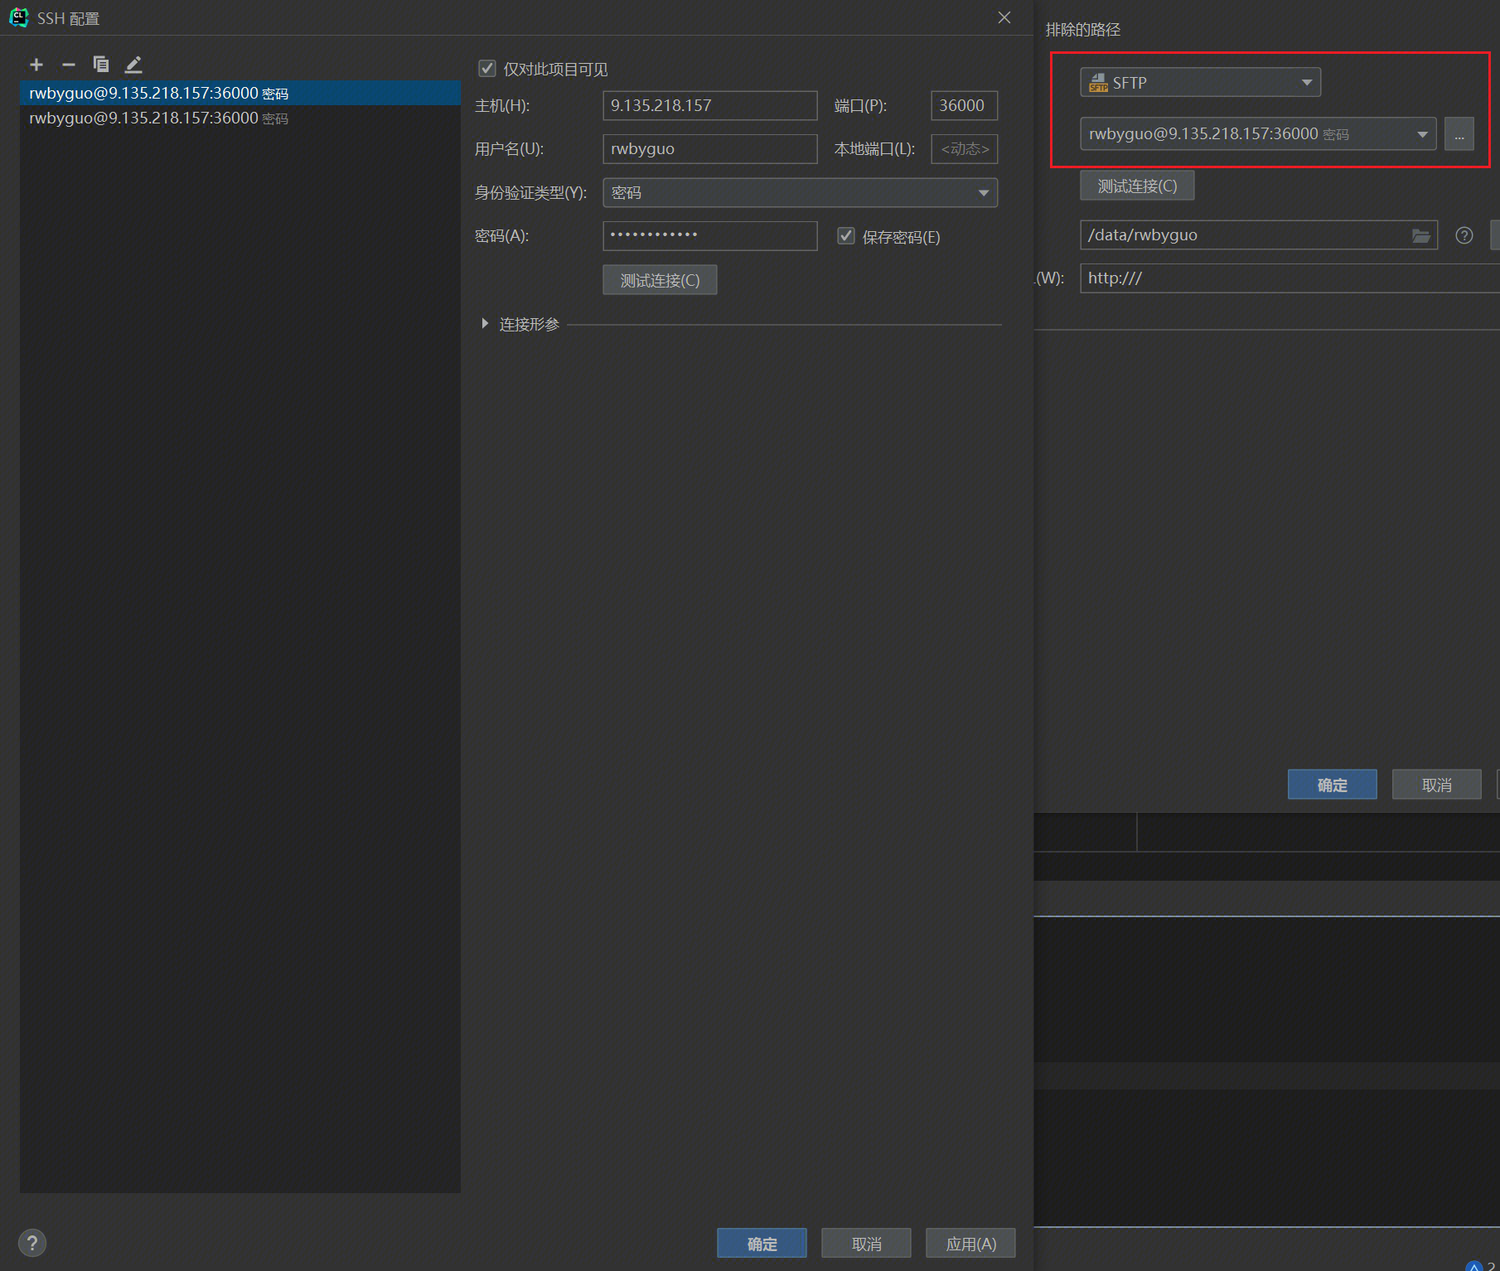Open the 身份验证类型 dropdown
Viewport: 1500px width, 1271px height.
(x=799, y=193)
